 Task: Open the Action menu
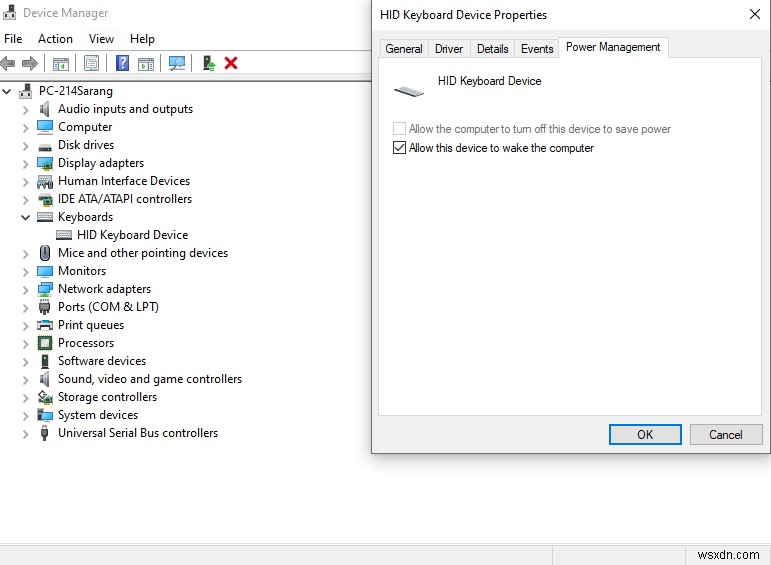pos(55,39)
